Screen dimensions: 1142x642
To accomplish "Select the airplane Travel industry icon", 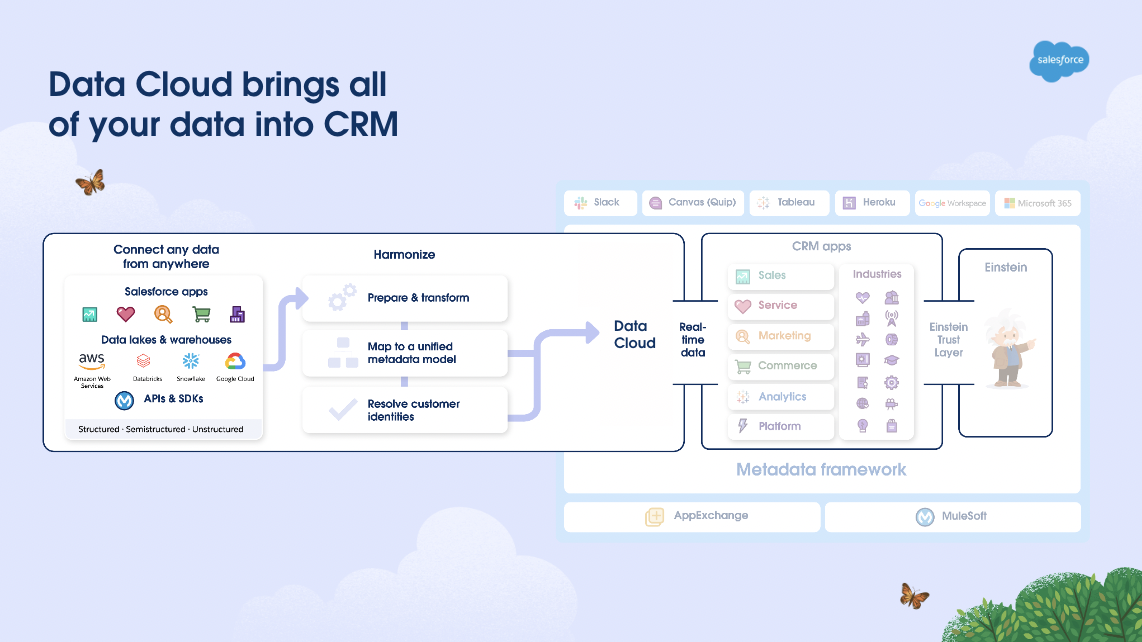I will (862, 340).
